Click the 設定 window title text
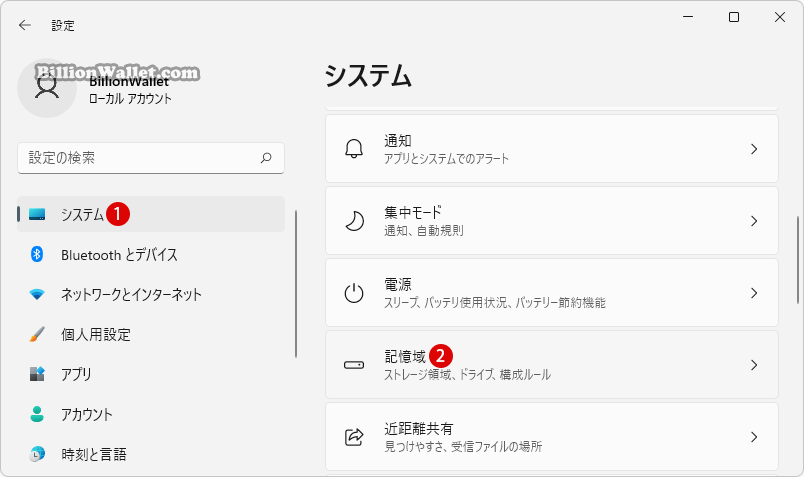The height and width of the screenshot is (477, 804). tap(63, 26)
